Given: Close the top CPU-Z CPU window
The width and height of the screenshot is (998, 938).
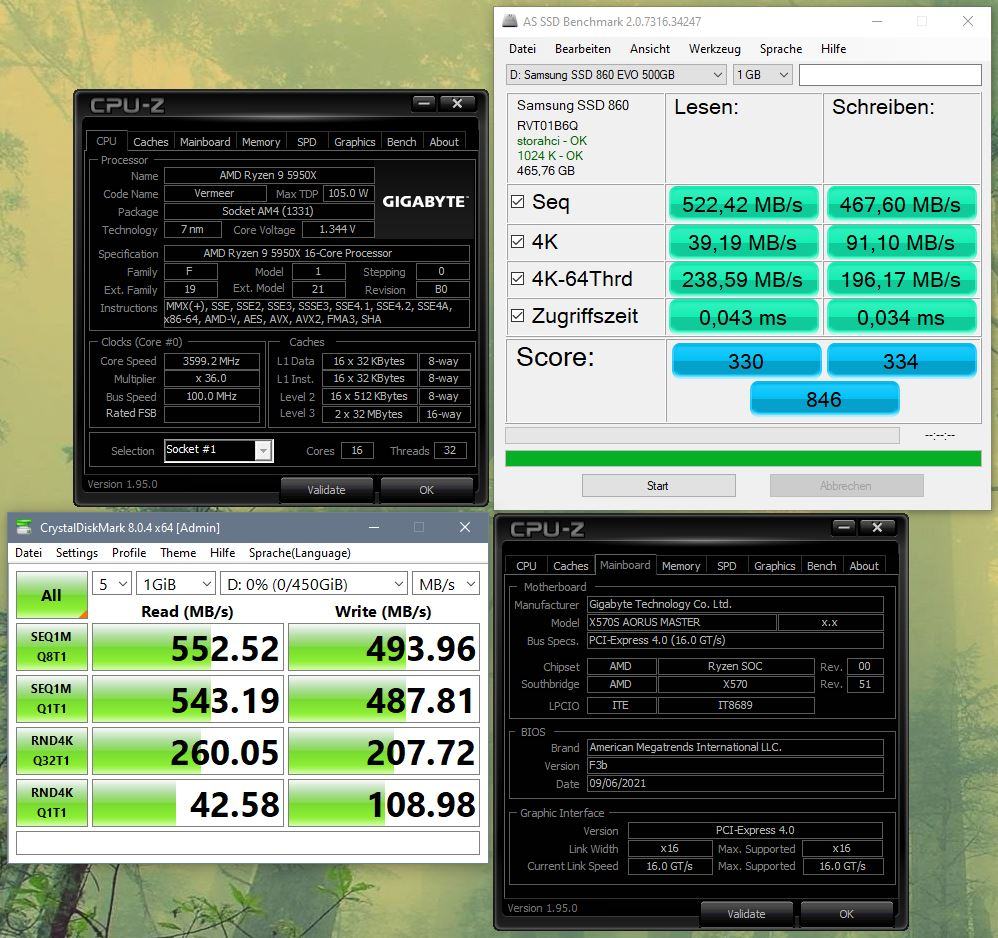Looking at the screenshot, I should 457,103.
